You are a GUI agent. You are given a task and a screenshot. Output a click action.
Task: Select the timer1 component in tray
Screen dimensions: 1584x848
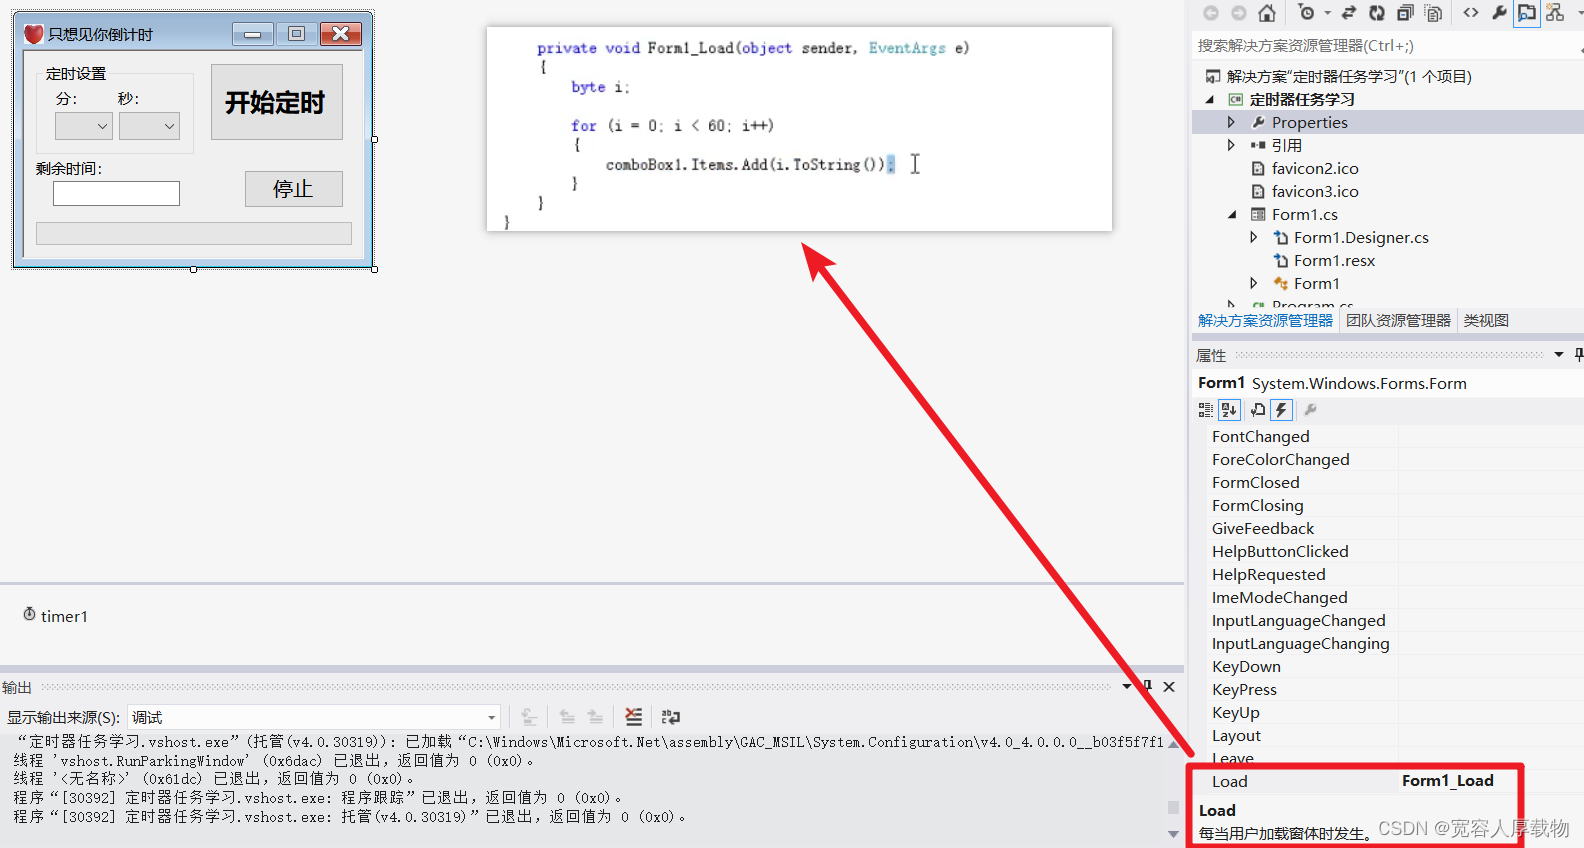click(x=56, y=615)
